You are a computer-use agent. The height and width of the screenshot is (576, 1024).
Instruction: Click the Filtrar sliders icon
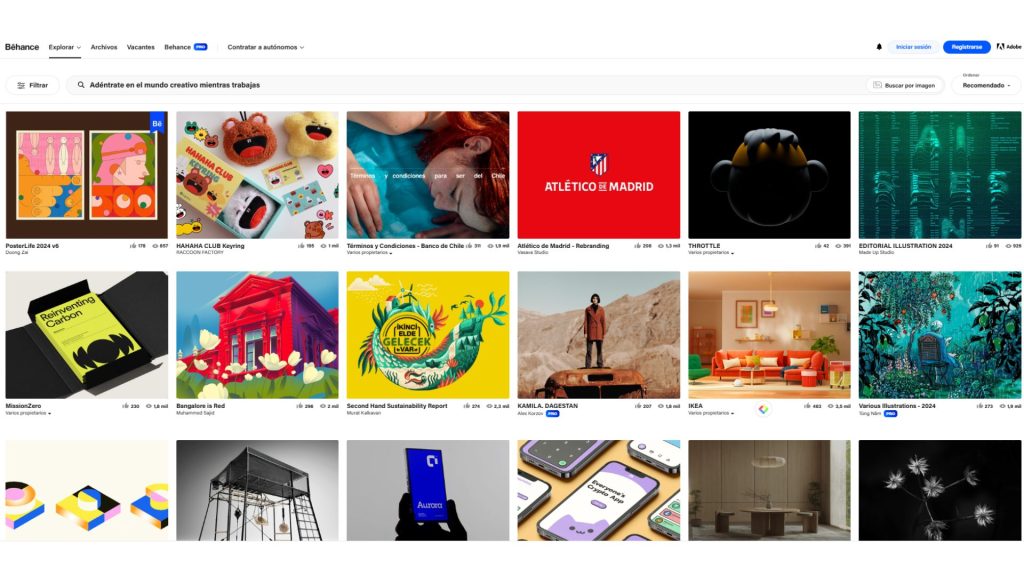click(21, 86)
